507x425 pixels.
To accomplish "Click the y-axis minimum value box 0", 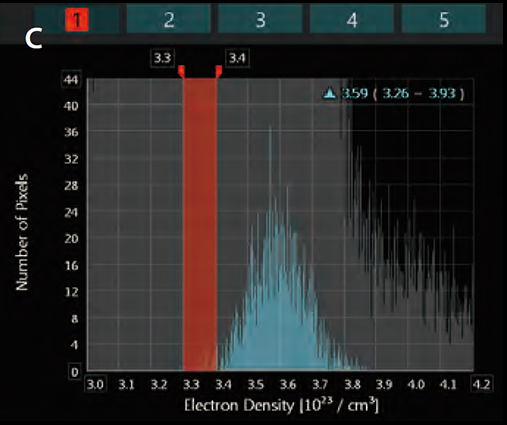I will point(75,372).
